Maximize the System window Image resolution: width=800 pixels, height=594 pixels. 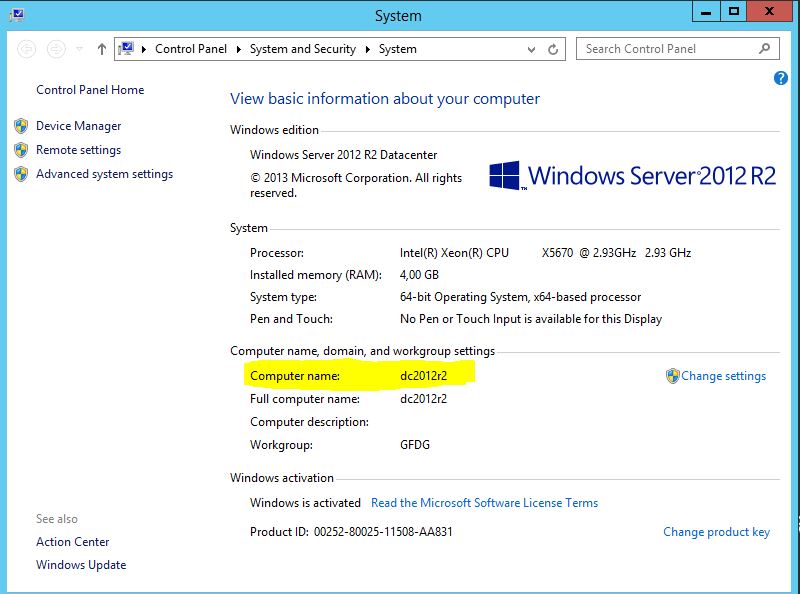point(734,11)
